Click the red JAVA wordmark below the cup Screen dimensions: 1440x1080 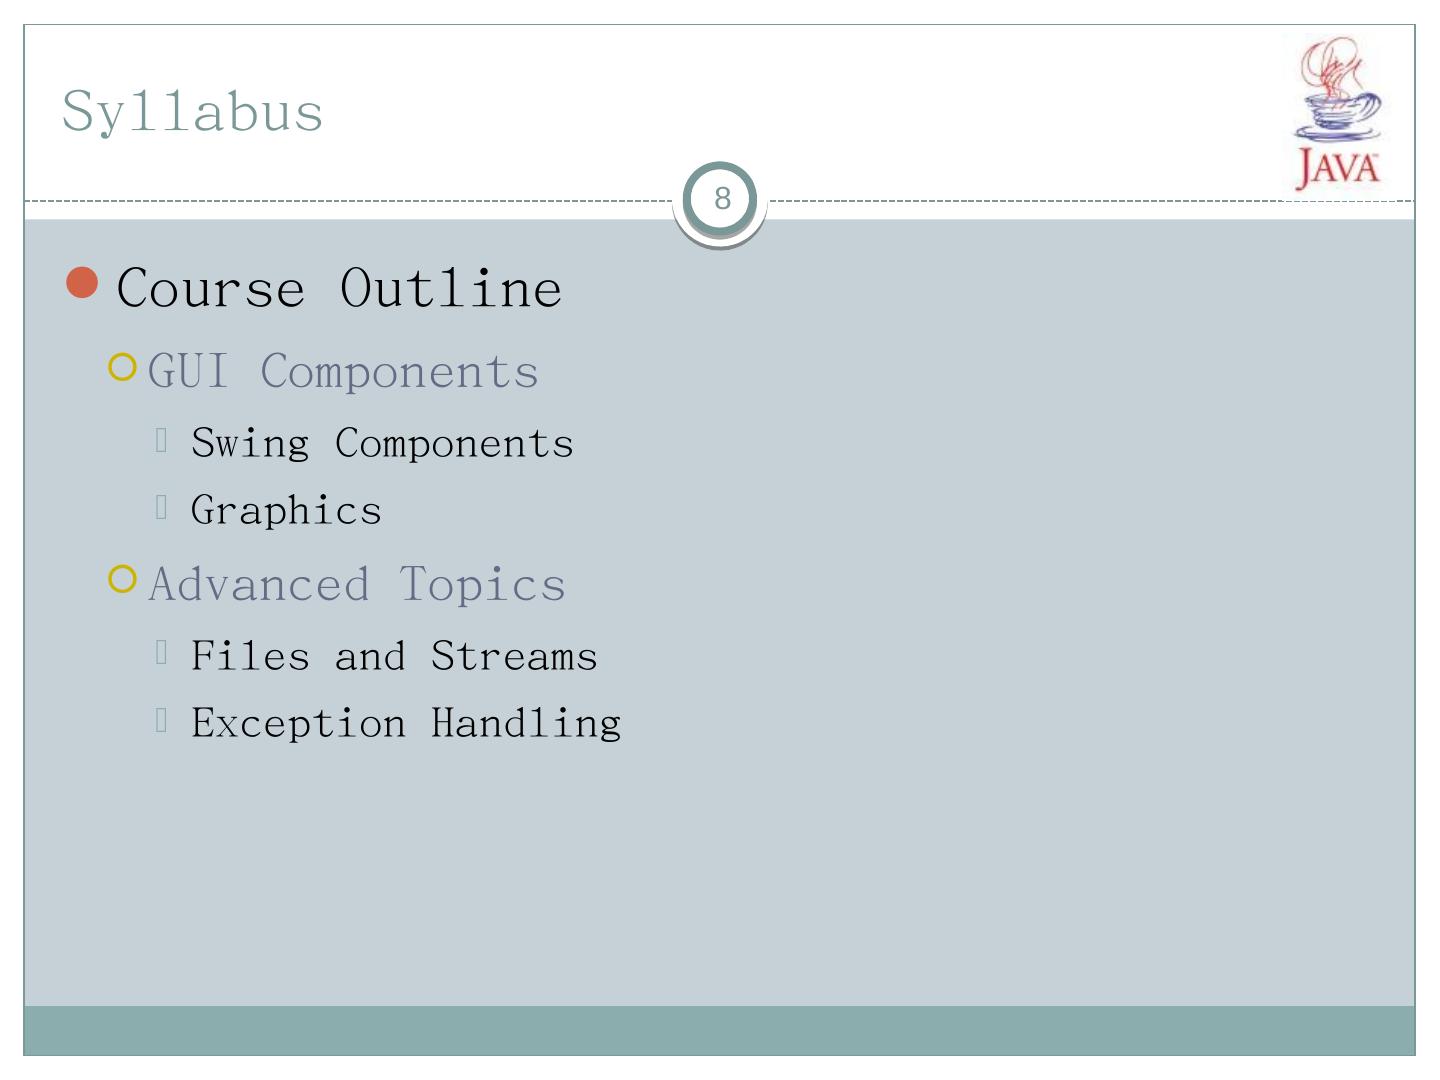coord(1338,169)
